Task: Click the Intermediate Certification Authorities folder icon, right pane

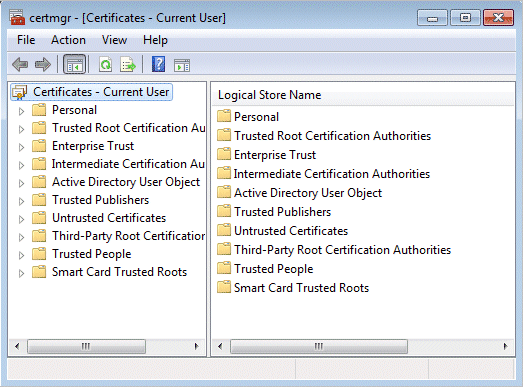Action: tap(224, 173)
